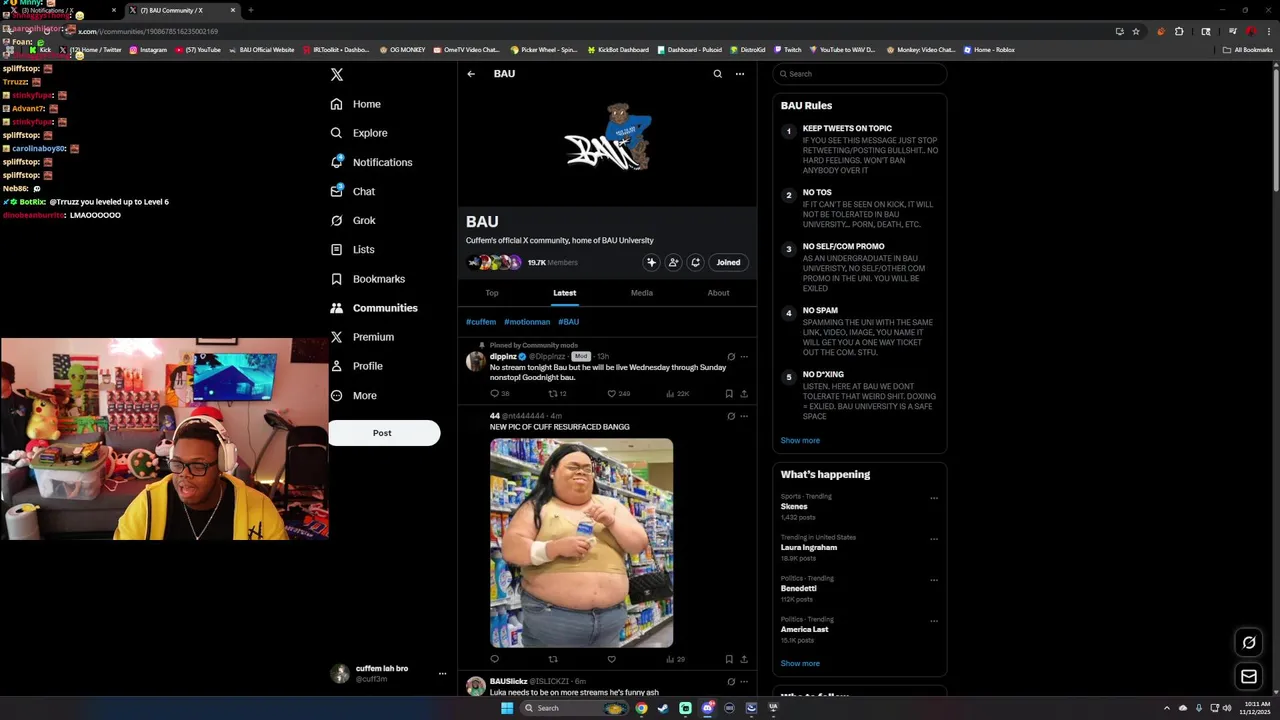Viewport: 1280px width, 720px height.
Task: Filter by #motionman hashtag
Action: pyautogui.click(x=527, y=322)
